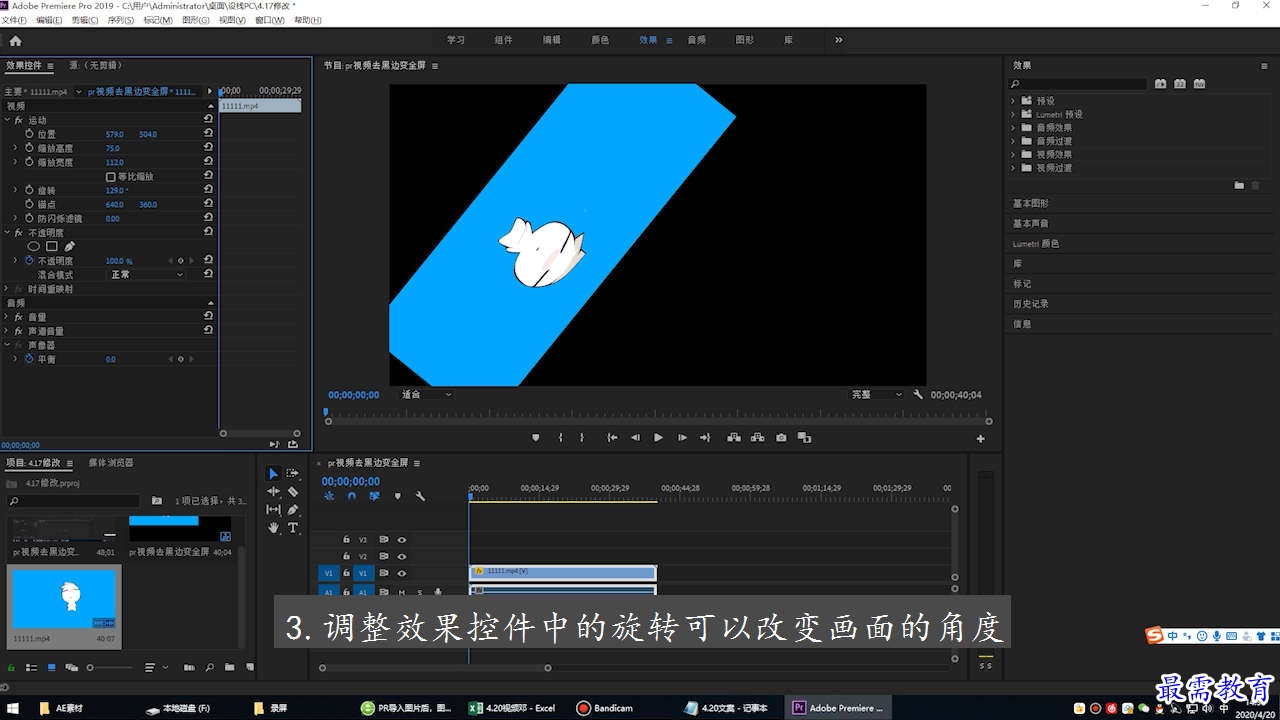The height and width of the screenshot is (720, 1280).
Task: Open program monitor settings wrench
Action: (918, 395)
